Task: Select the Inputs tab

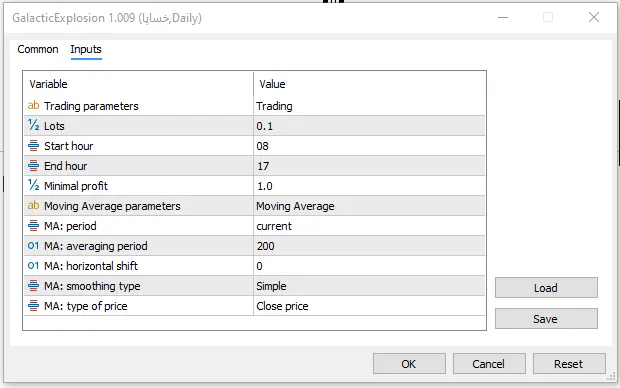Action: [86, 49]
